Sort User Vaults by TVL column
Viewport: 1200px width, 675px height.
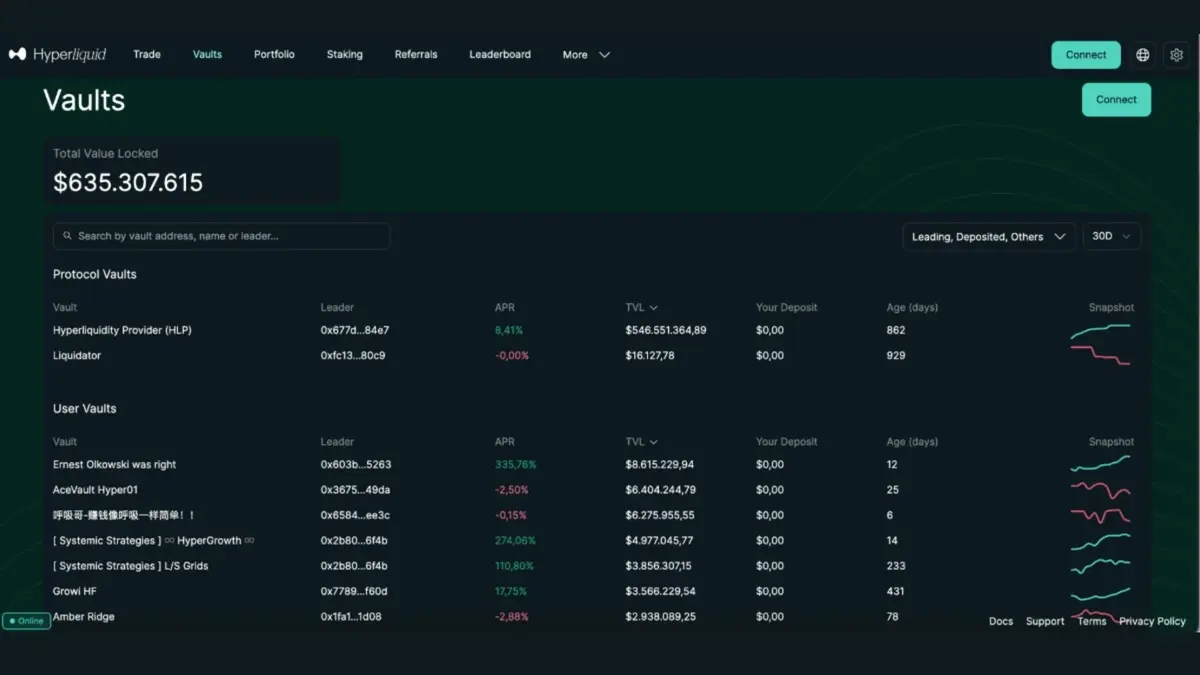pos(641,442)
